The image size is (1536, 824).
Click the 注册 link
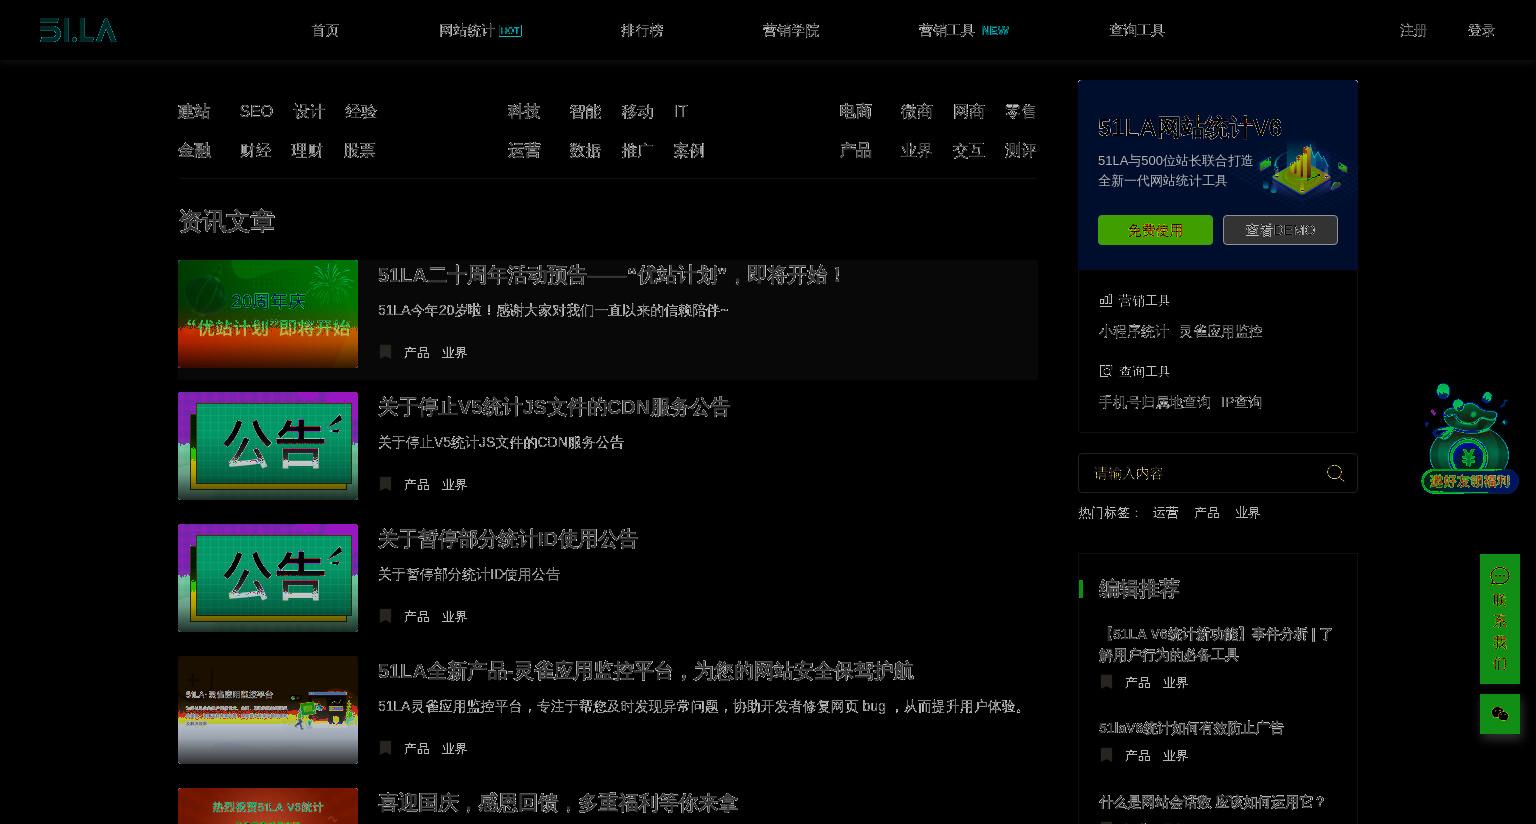pyautogui.click(x=1413, y=30)
